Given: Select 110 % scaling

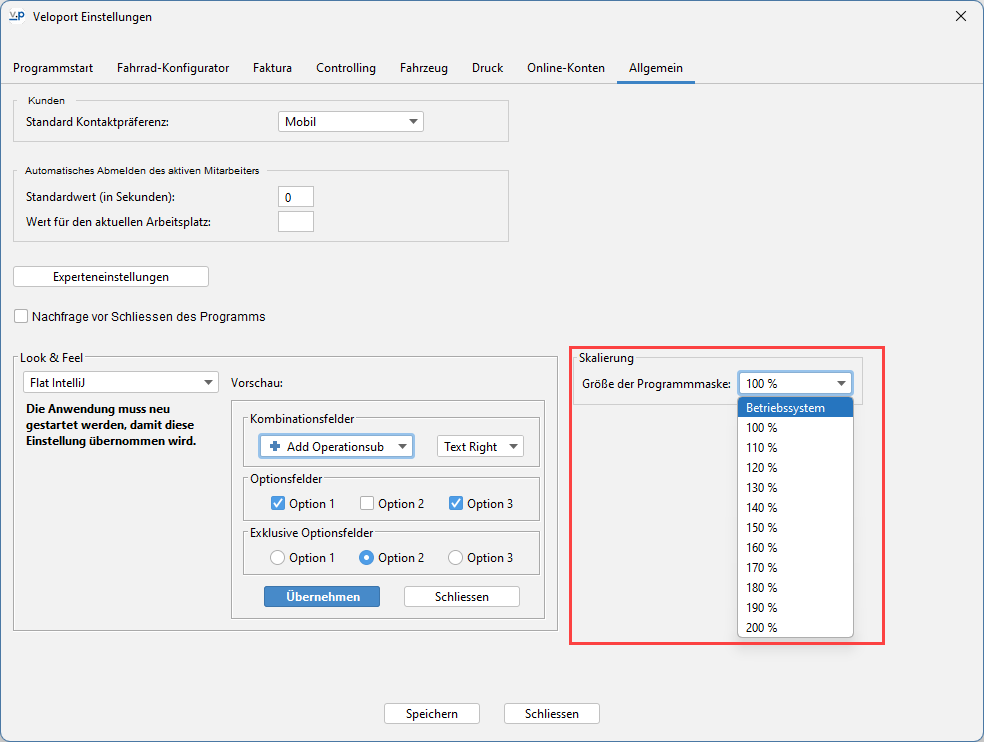Looking at the screenshot, I should click(x=795, y=448).
